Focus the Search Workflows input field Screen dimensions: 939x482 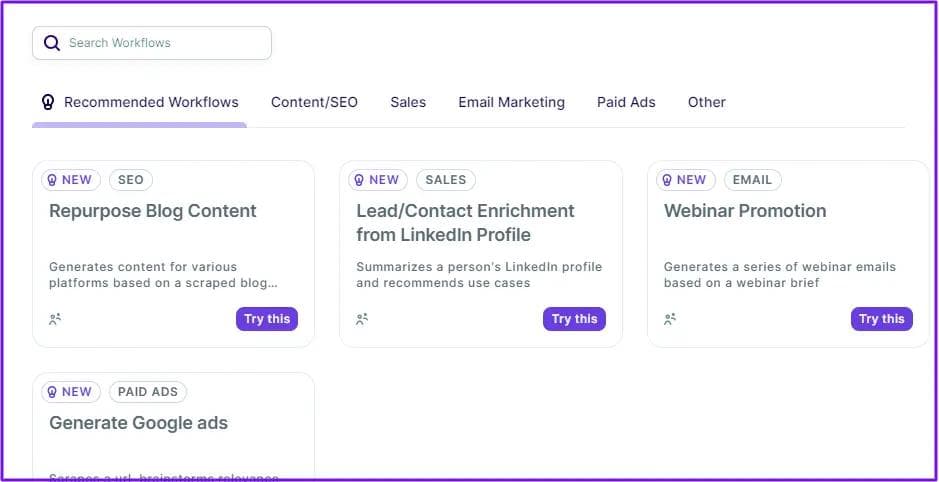[x=165, y=43]
